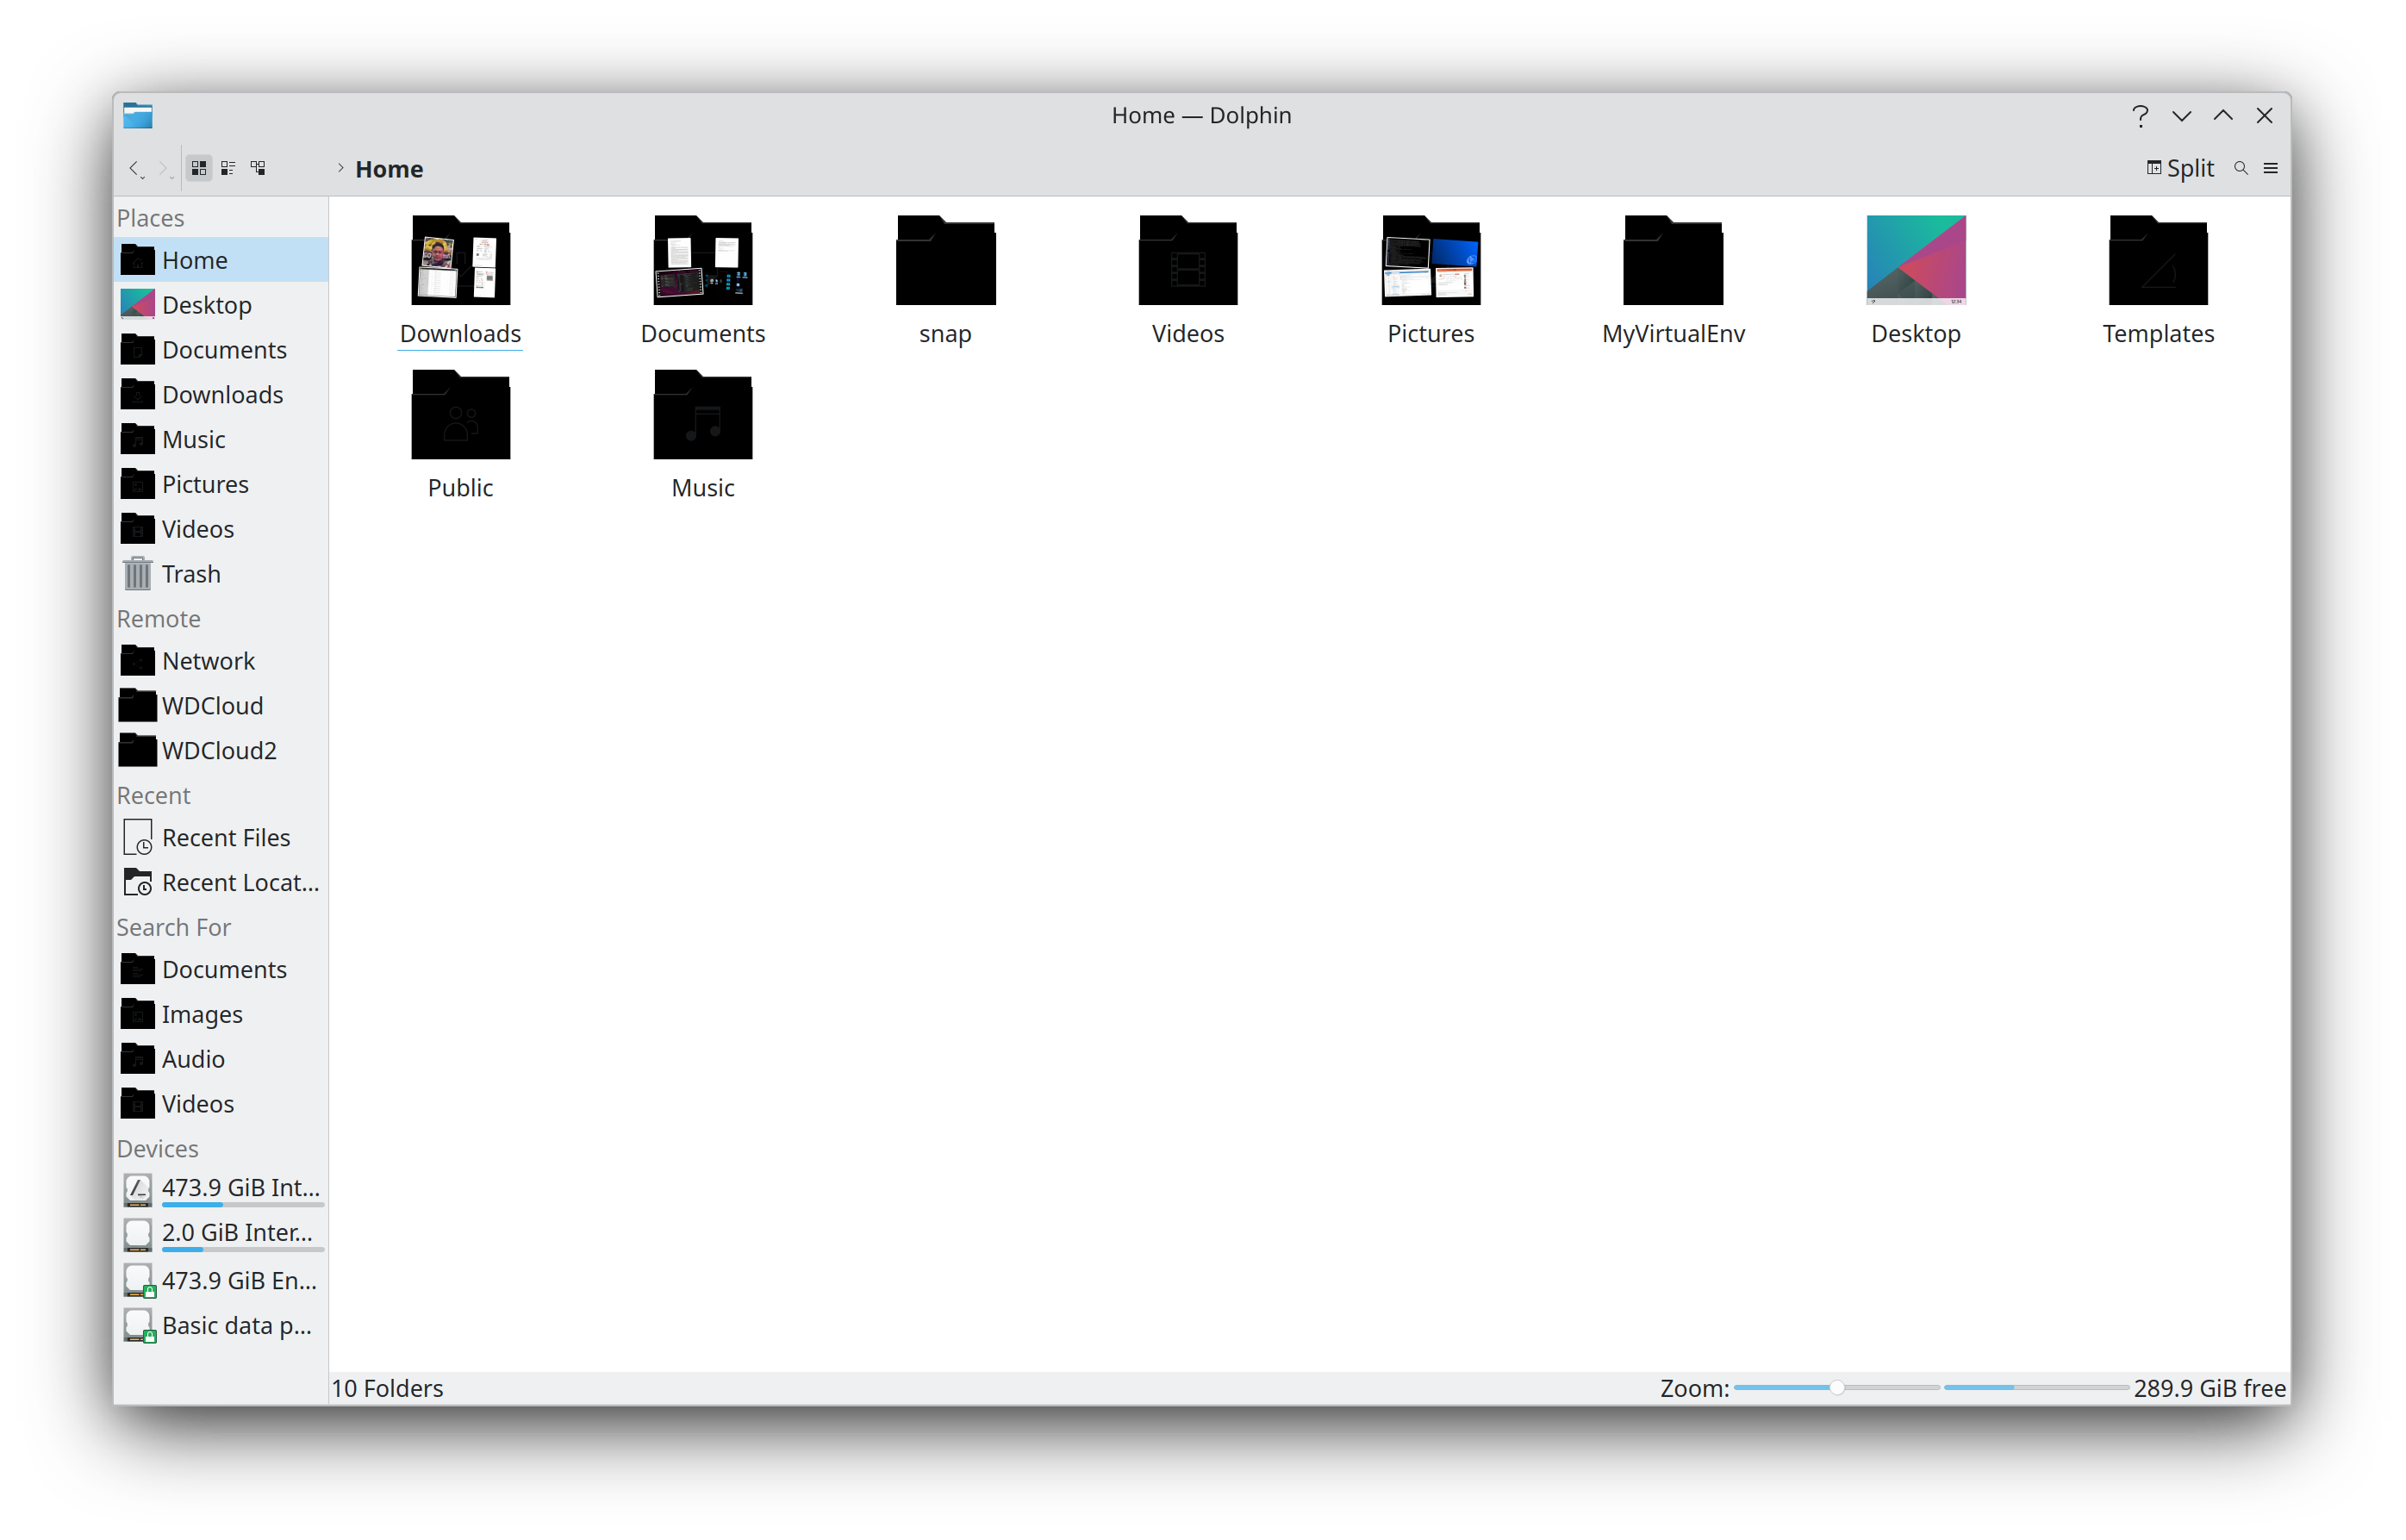Switch to Details view mode
Image resolution: width=2406 pixels, height=1540 pixels.
pyautogui.click(x=258, y=168)
